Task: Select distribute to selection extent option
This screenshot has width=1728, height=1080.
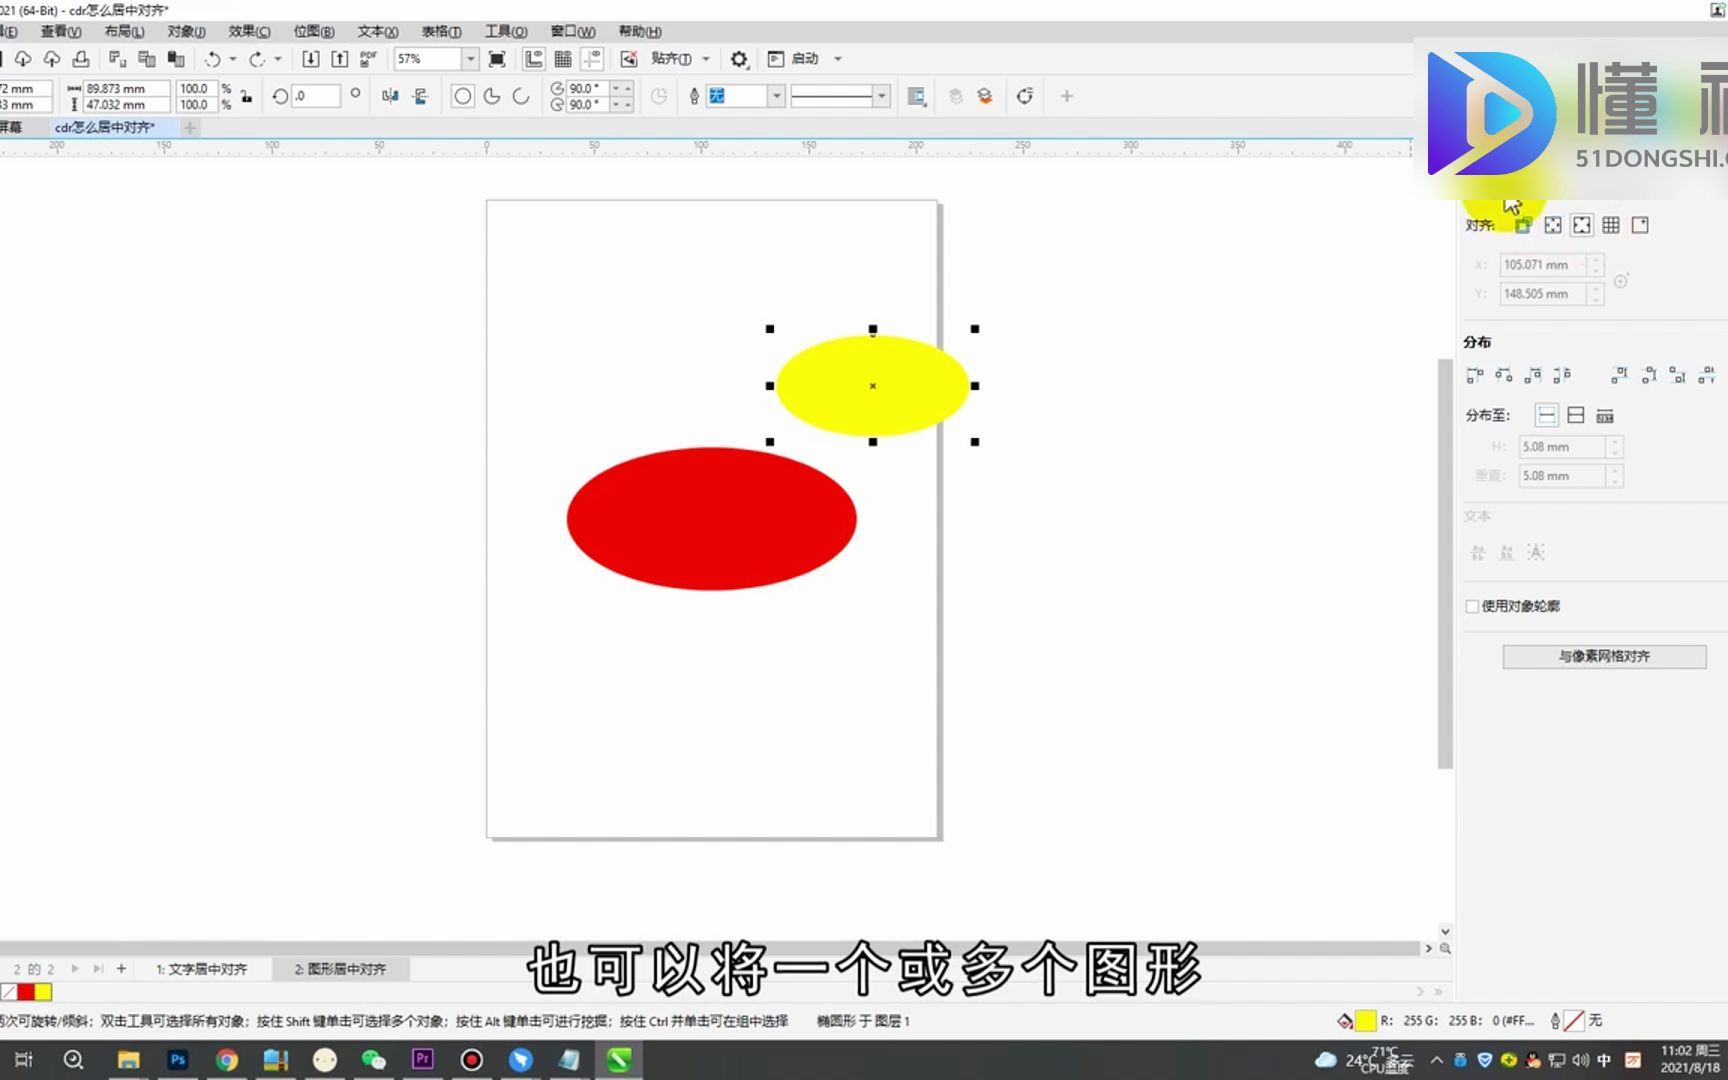Action: point(1547,415)
